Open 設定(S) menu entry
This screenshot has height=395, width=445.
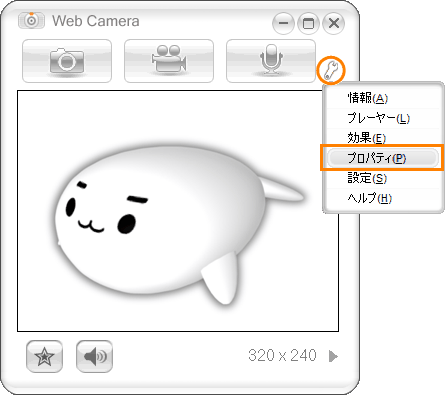click(383, 178)
